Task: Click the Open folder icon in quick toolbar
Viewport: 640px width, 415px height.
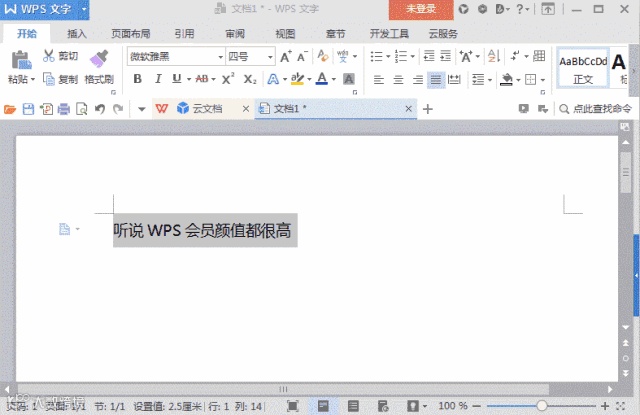Action: [x=10, y=109]
